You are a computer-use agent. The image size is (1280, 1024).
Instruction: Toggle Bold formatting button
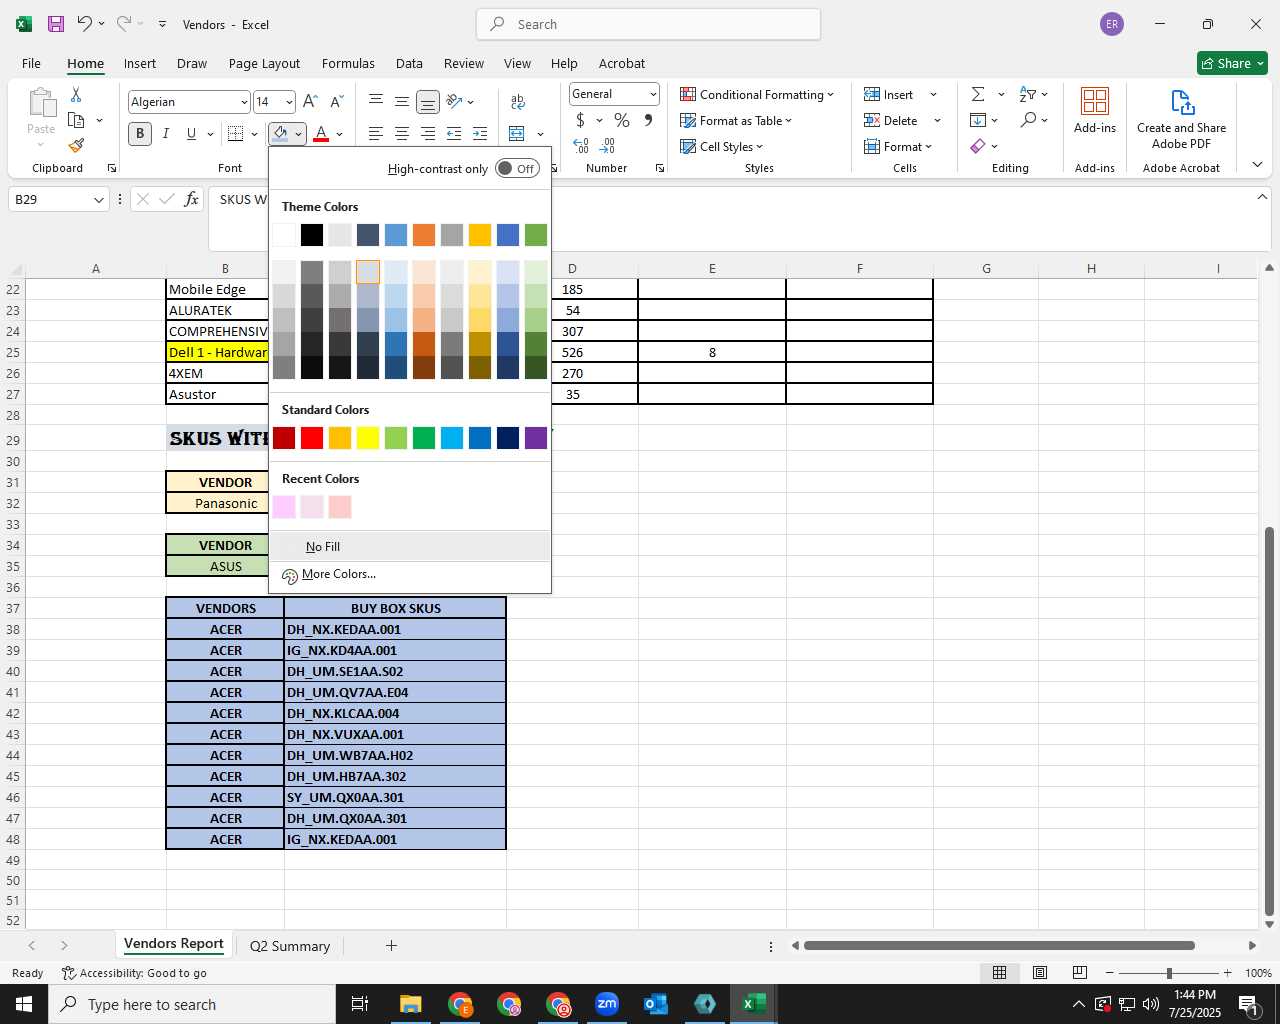click(x=140, y=133)
